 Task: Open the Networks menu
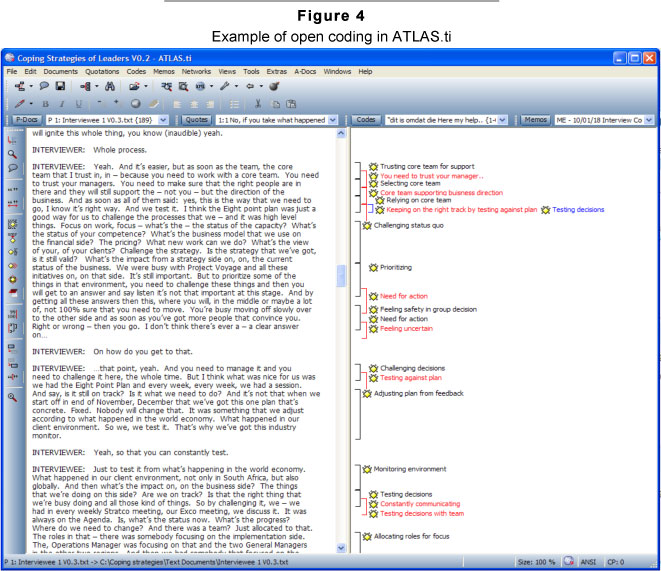pos(196,72)
